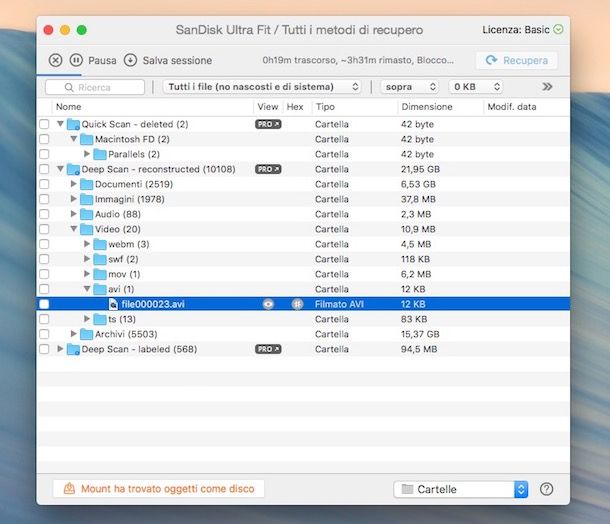Image resolution: width=610 pixels, height=524 pixels.
Task: Check the Archivi folder checkbox
Action: (x=44, y=334)
